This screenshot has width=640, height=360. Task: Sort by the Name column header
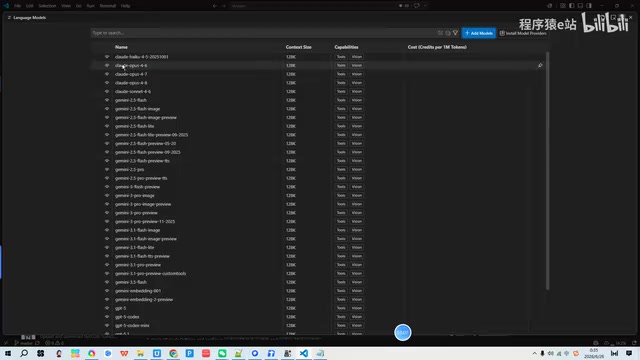[121, 47]
